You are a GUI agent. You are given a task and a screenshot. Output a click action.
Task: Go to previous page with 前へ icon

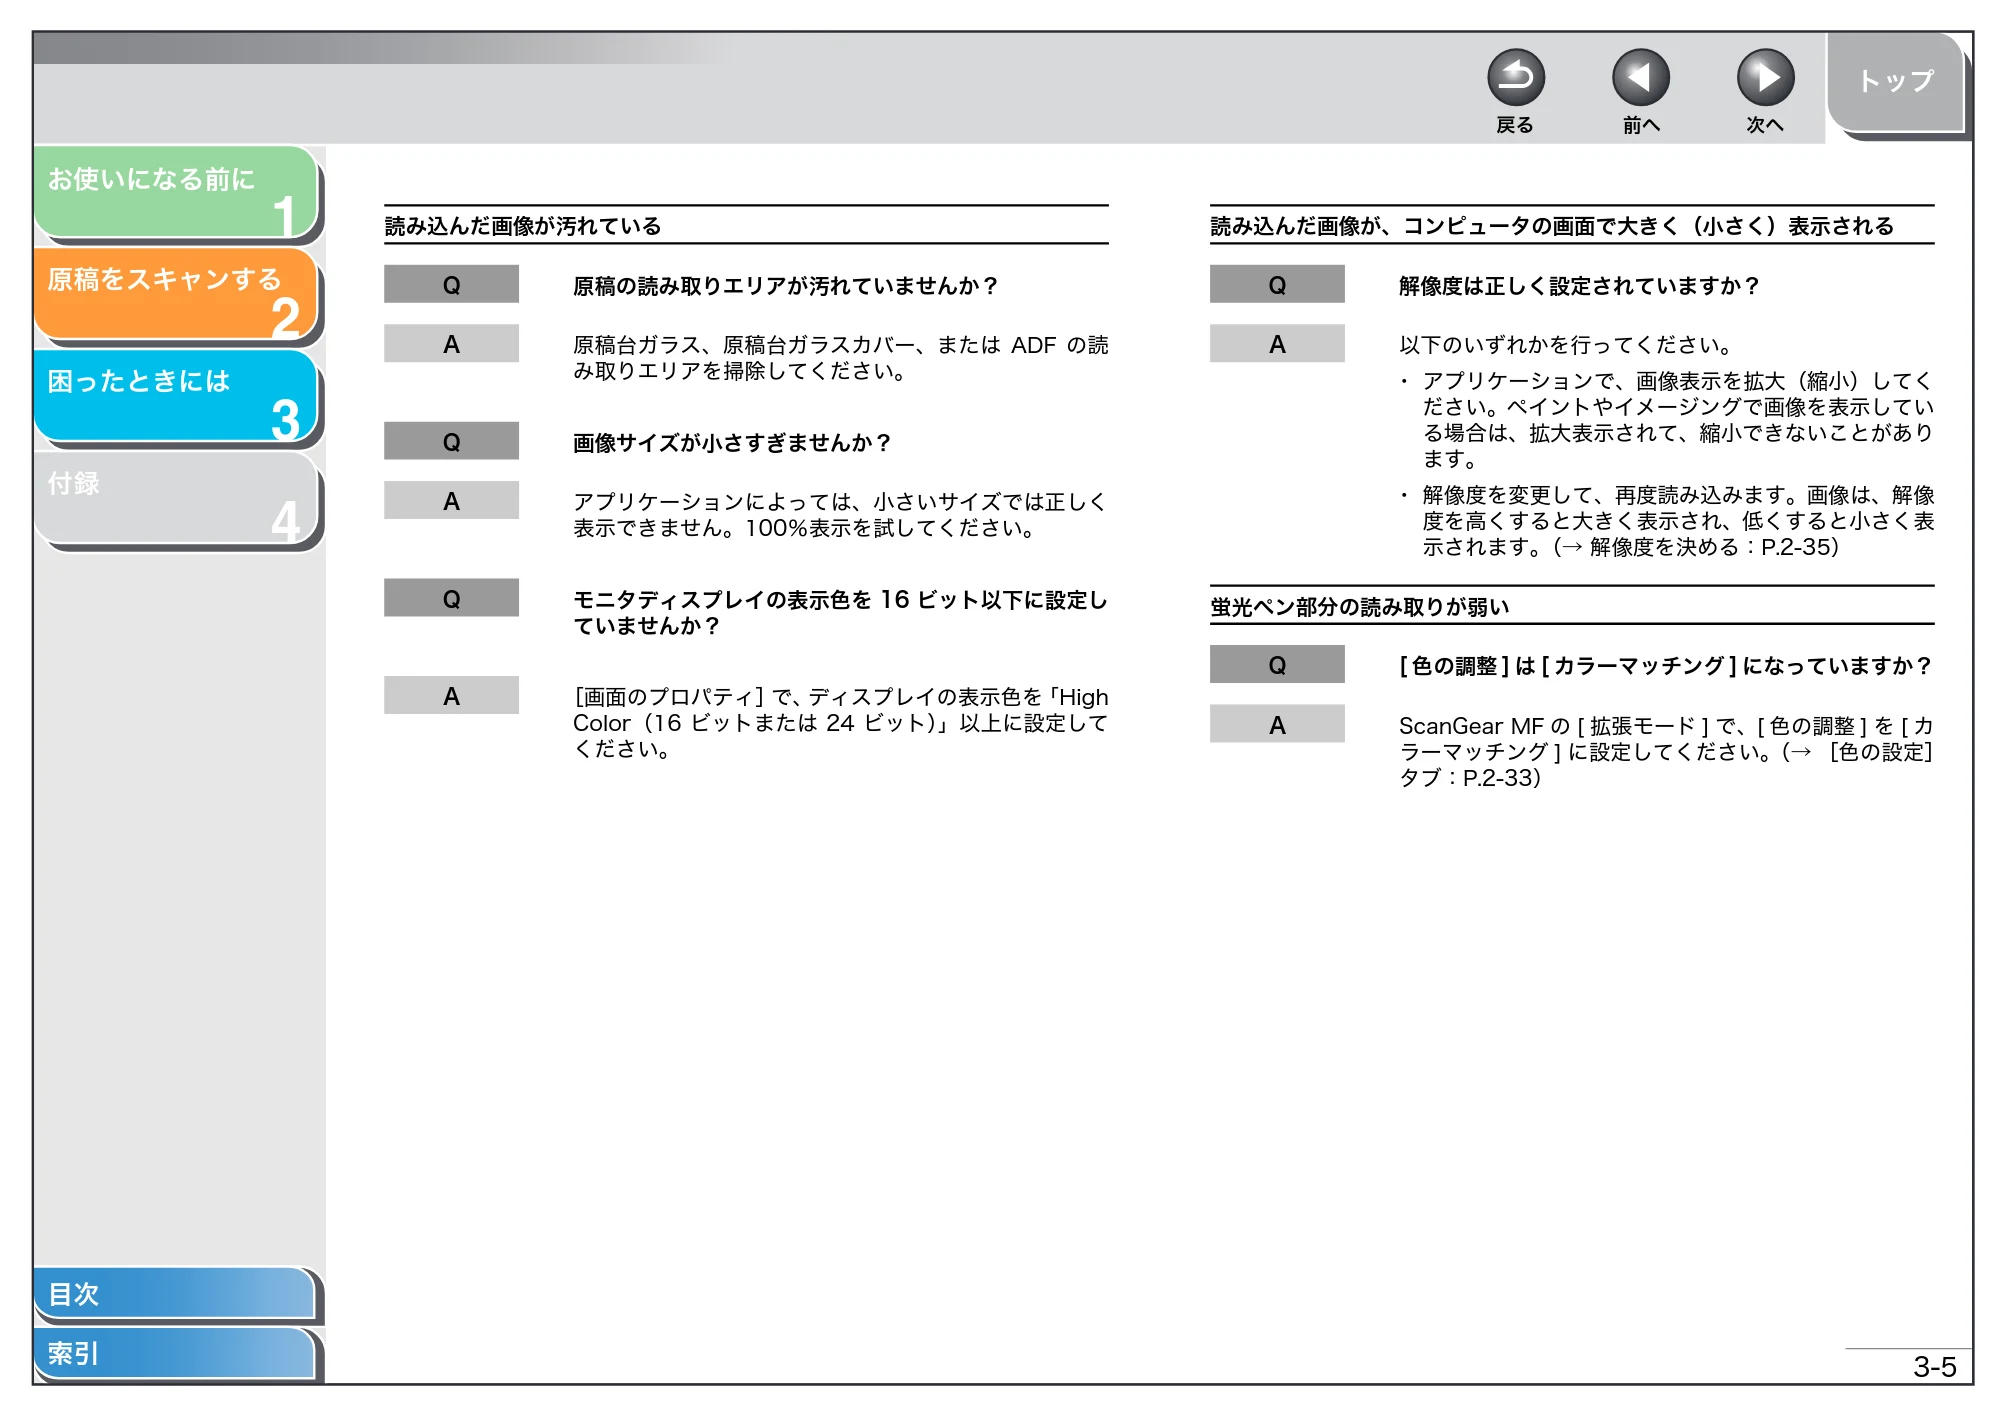click(x=1640, y=78)
